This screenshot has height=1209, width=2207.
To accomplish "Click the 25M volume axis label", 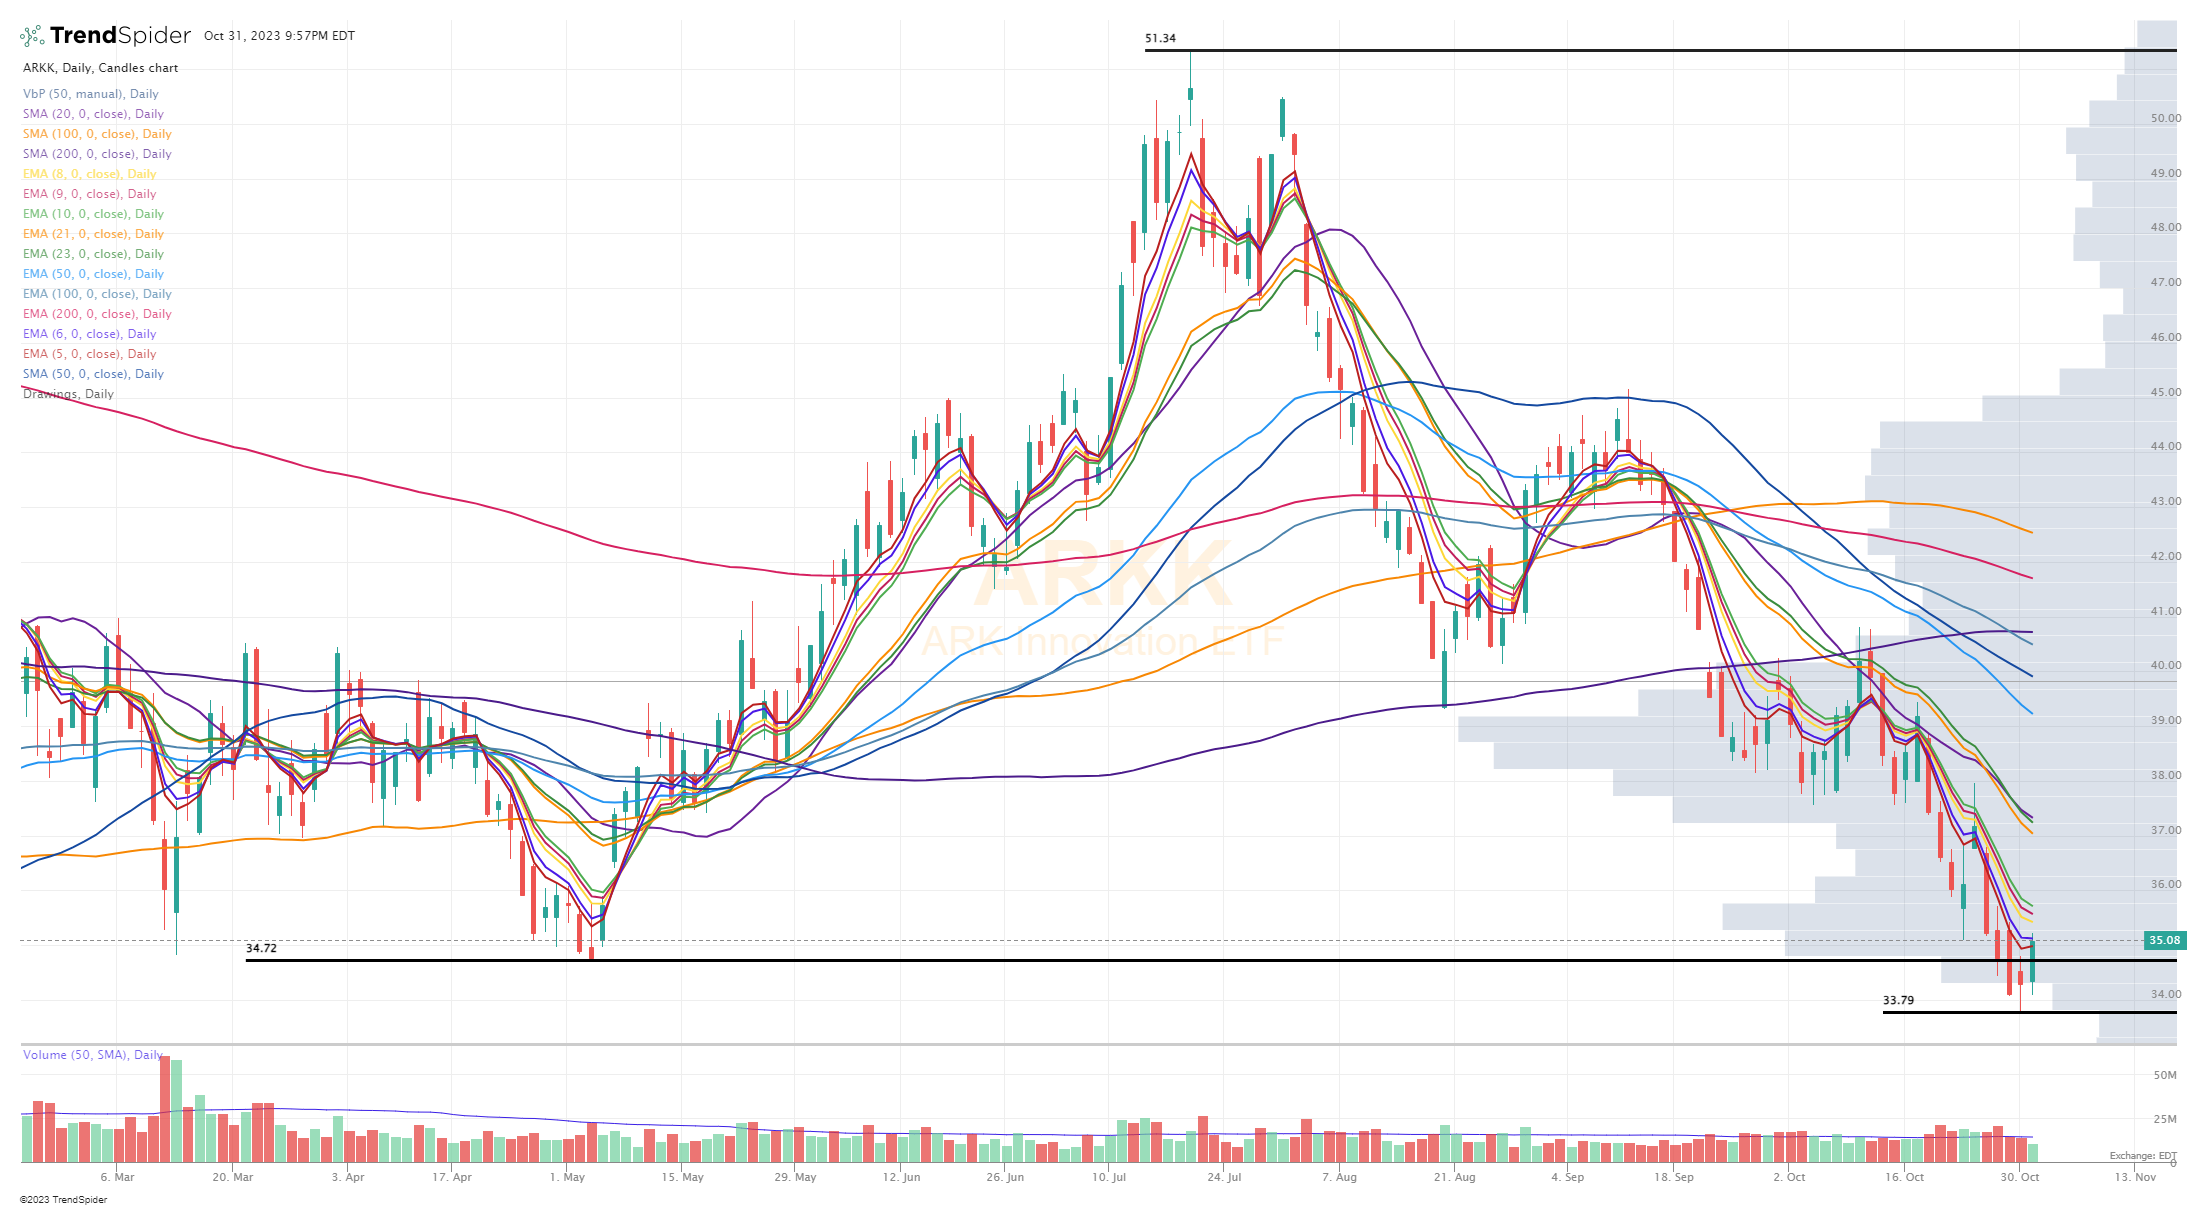I will pos(2165,1119).
